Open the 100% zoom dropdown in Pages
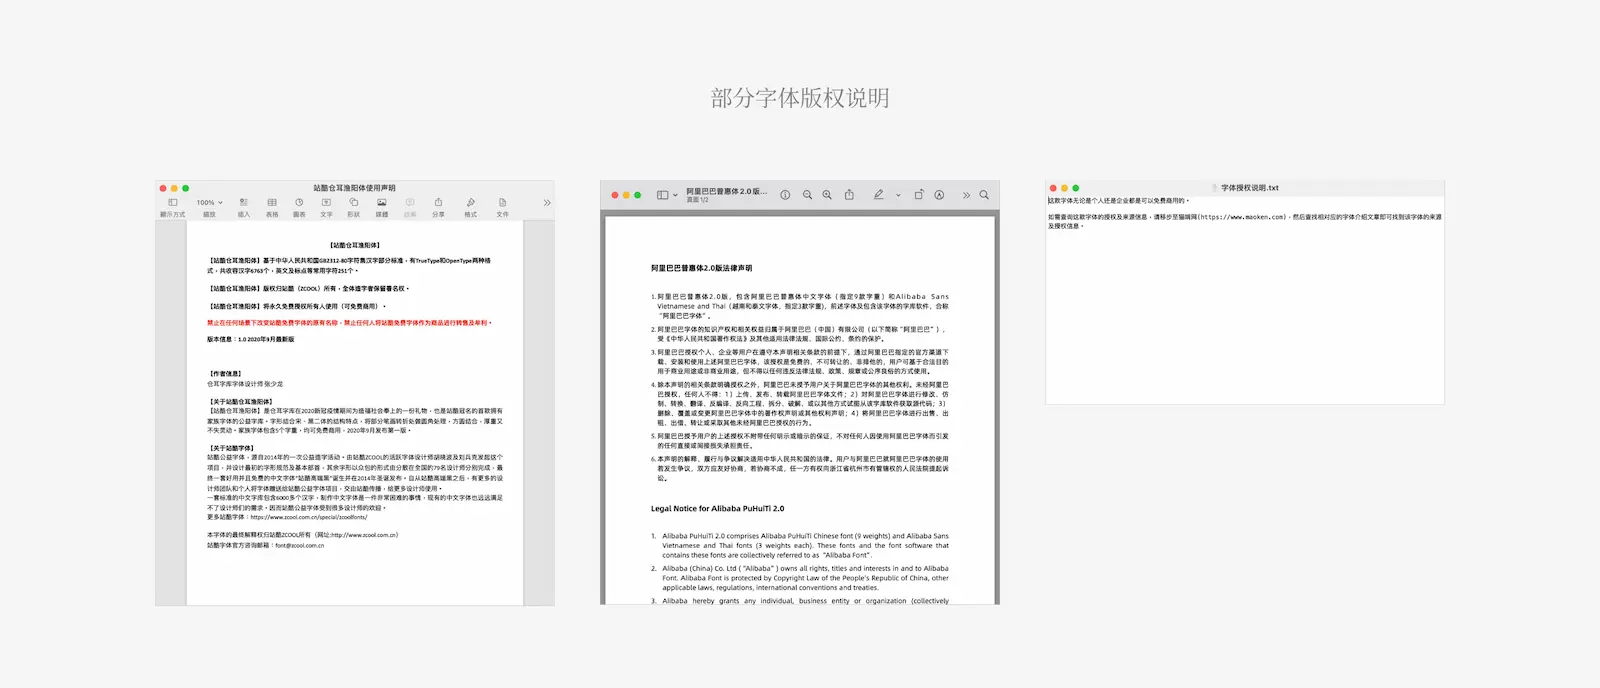The width and height of the screenshot is (1600, 688). click(209, 203)
